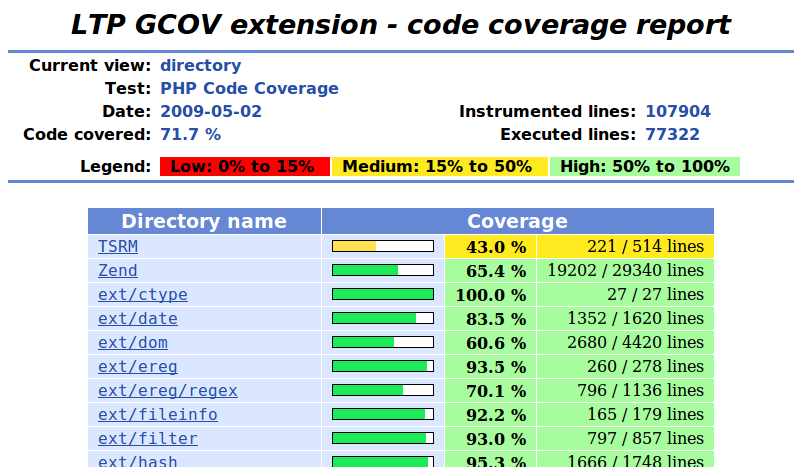Open the Zend directory link
802x467 pixels.
click(x=118, y=270)
